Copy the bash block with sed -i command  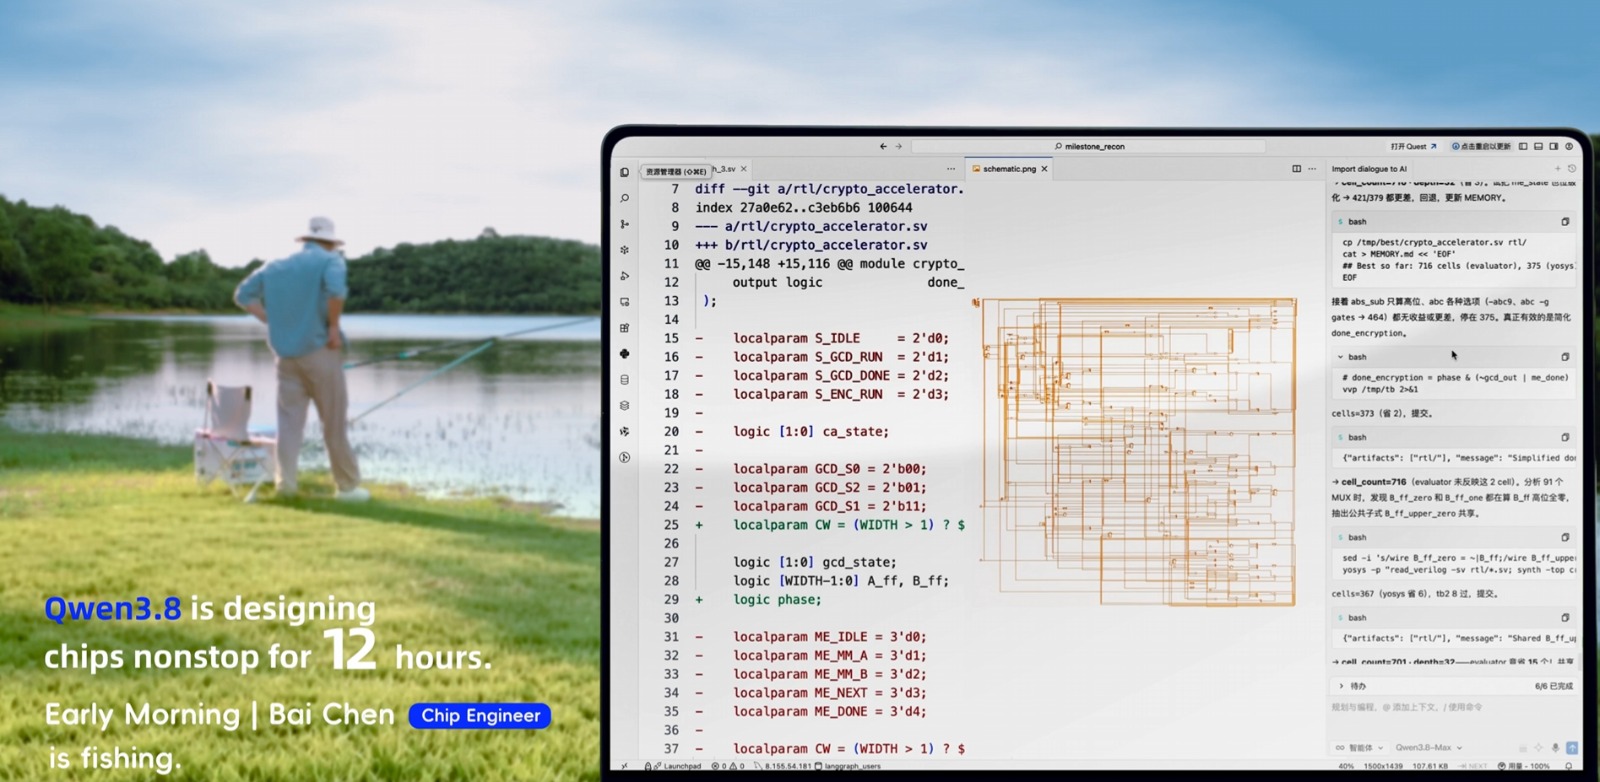pyautogui.click(x=1565, y=537)
